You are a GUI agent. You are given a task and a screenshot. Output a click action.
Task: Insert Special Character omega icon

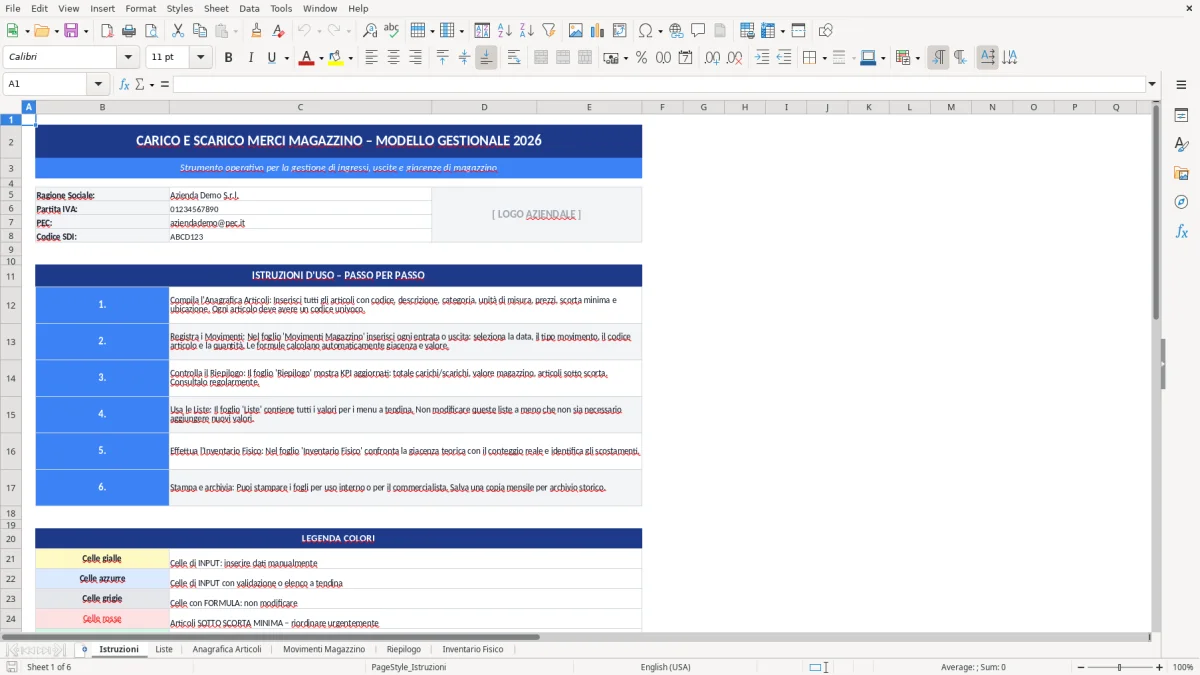point(645,31)
